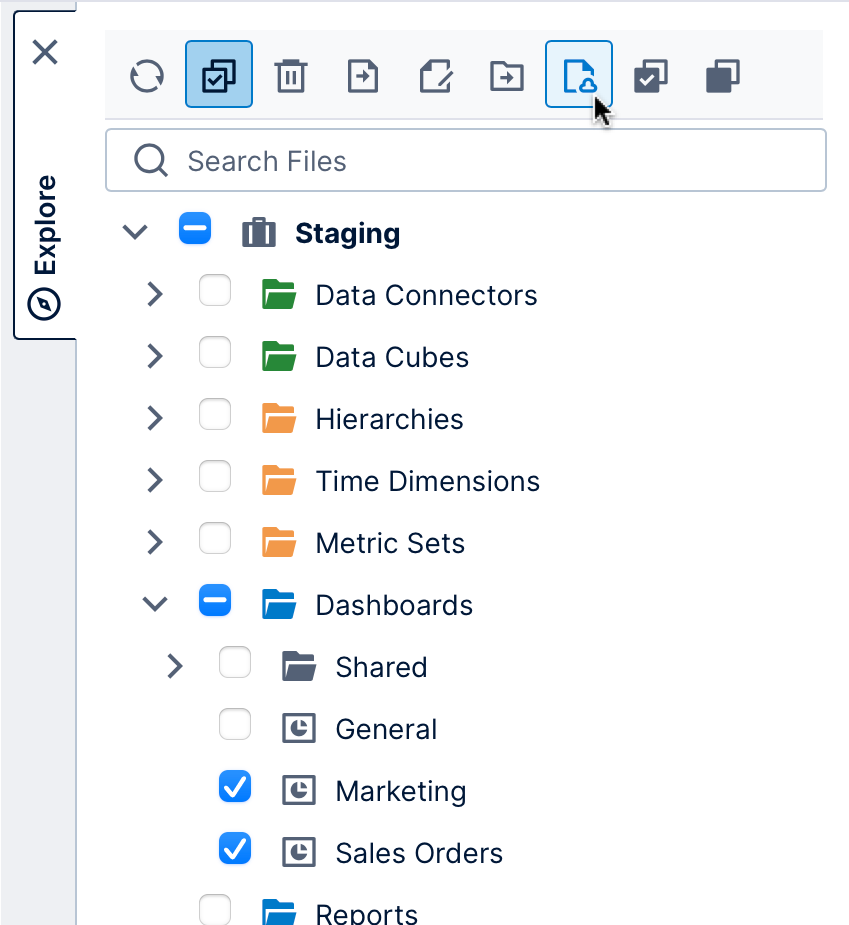This screenshot has width=849, height=925.
Task: Close the Explore panel
Action: pyautogui.click(x=44, y=52)
